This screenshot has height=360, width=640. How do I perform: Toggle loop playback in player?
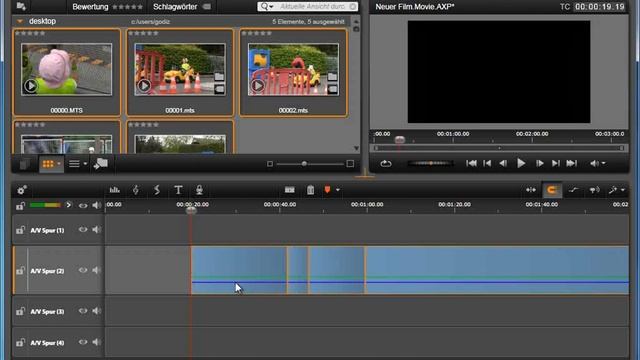(386, 164)
